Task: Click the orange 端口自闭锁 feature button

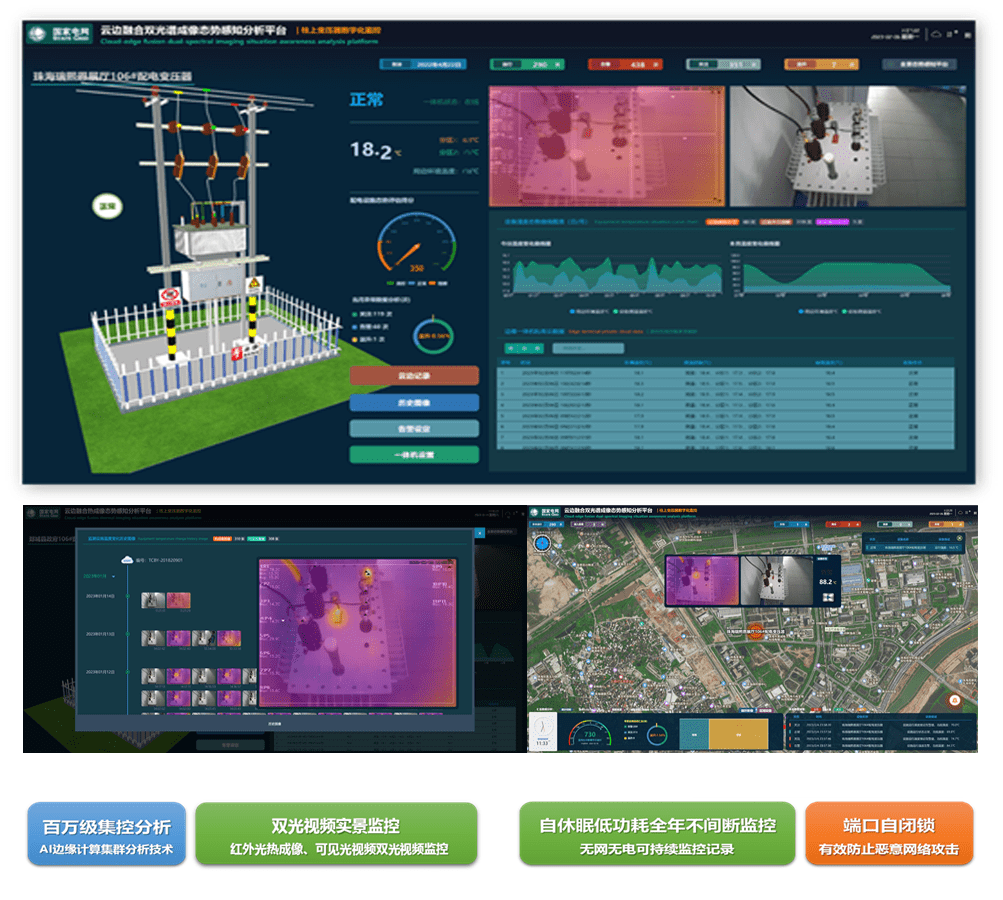Action: (x=888, y=835)
